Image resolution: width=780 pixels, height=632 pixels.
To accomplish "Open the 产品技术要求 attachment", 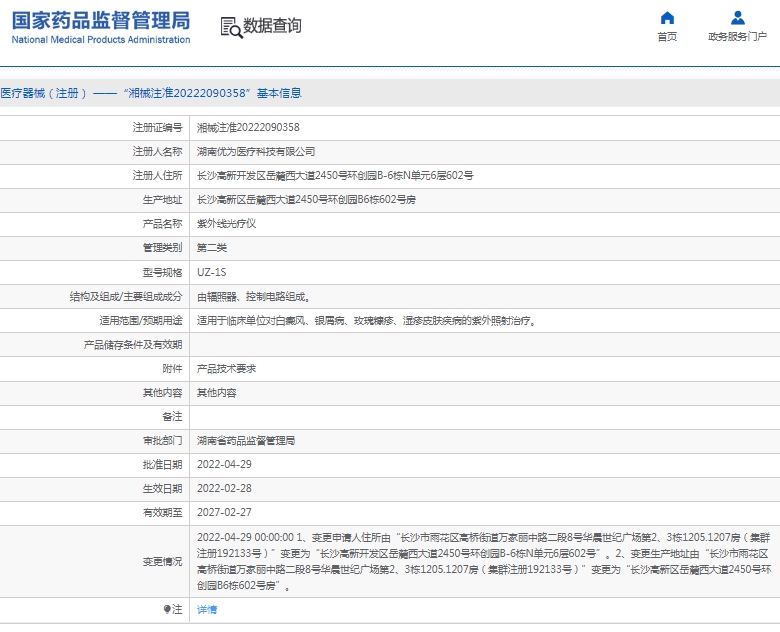I will tap(226, 369).
